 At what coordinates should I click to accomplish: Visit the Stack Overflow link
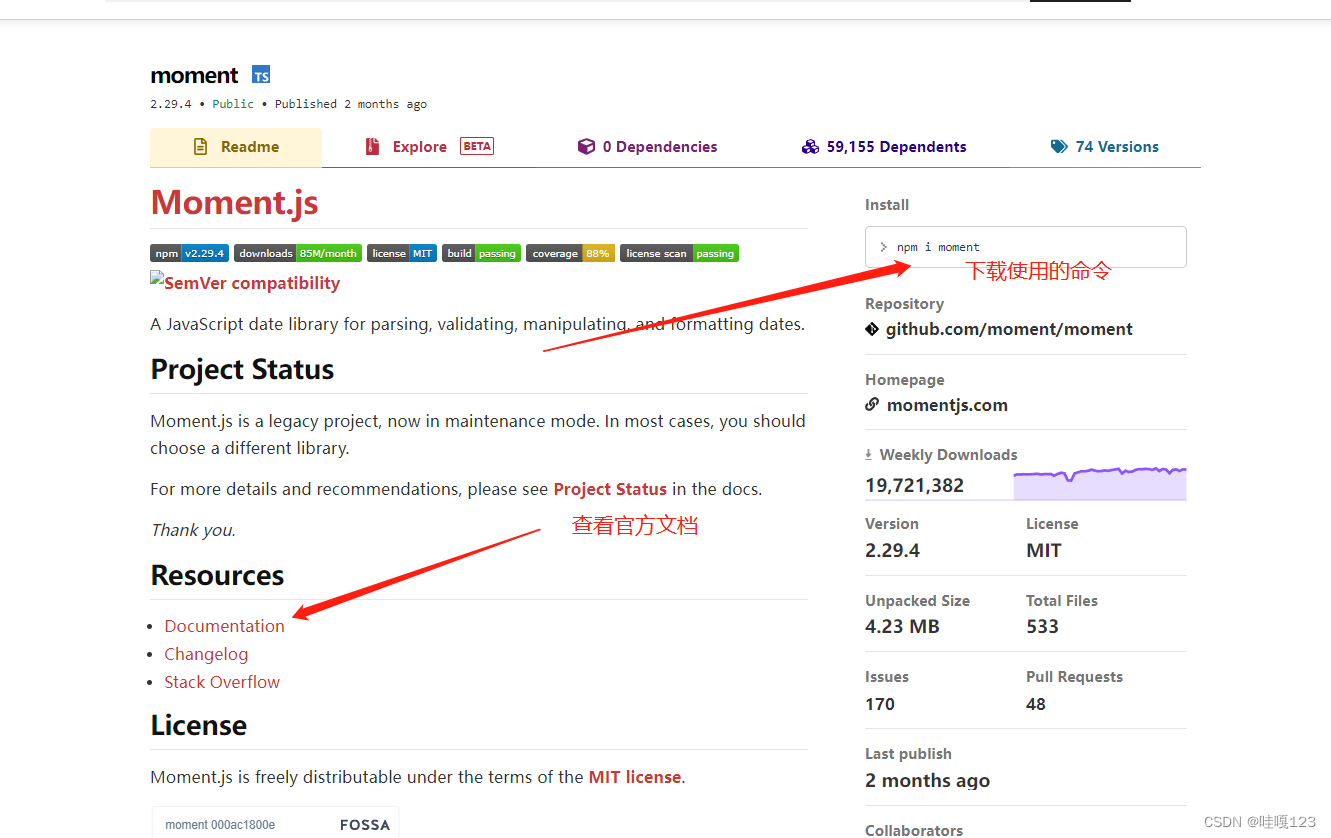point(222,682)
